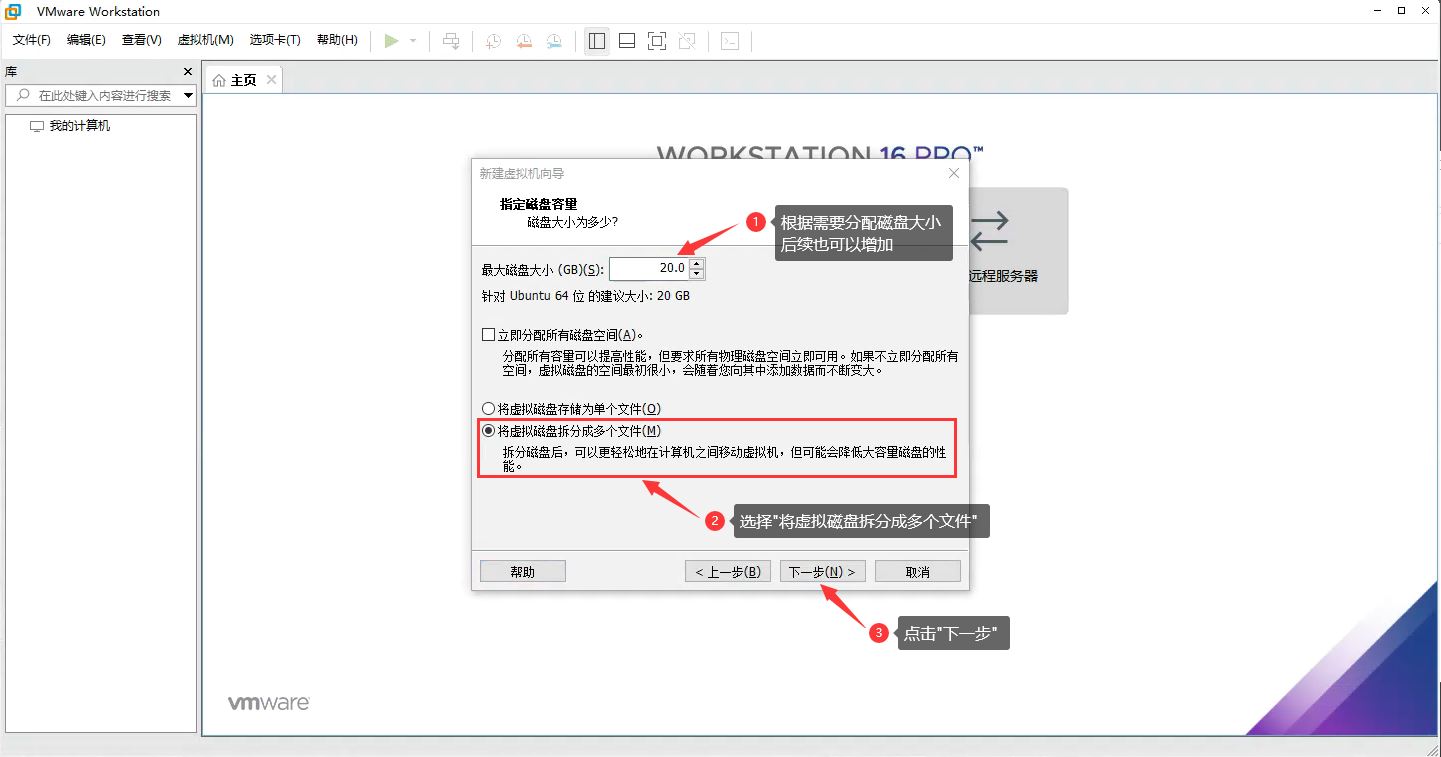1441x757 pixels.
Task: Click the send Ctrl+Alt+Del toolbar icon
Action: click(x=452, y=41)
